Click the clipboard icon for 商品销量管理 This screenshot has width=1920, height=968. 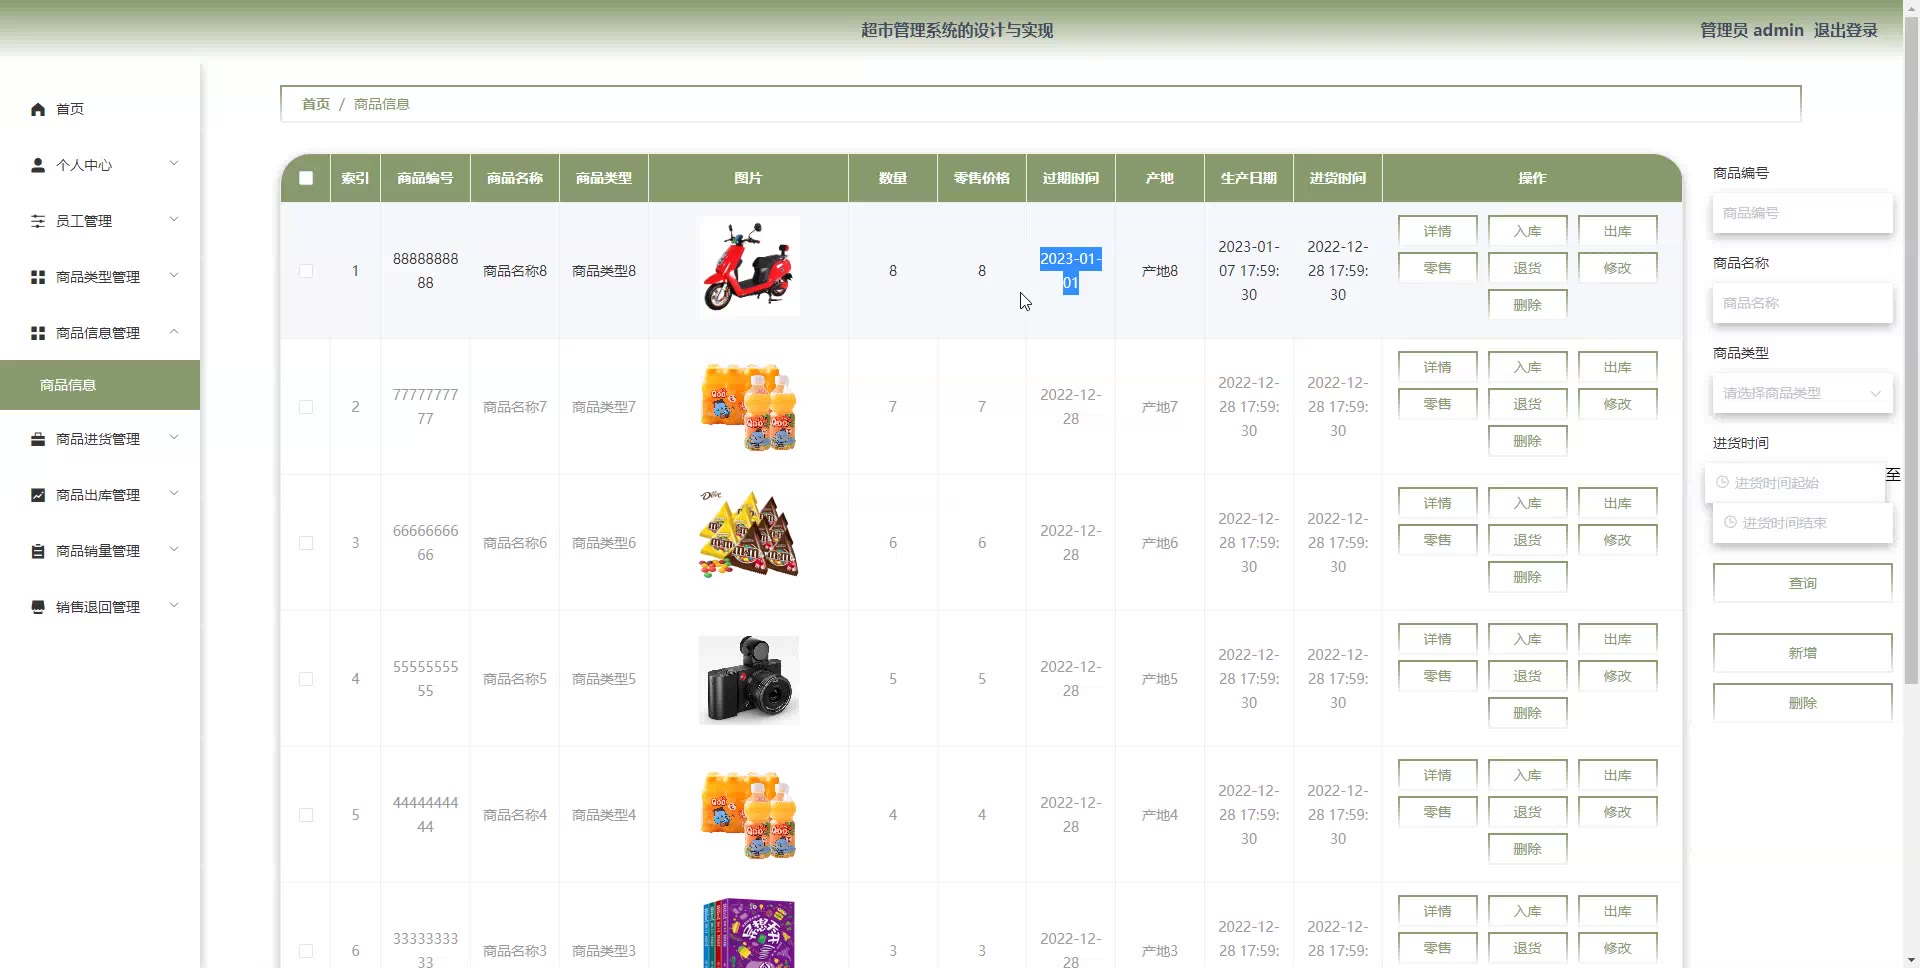click(x=38, y=551)
